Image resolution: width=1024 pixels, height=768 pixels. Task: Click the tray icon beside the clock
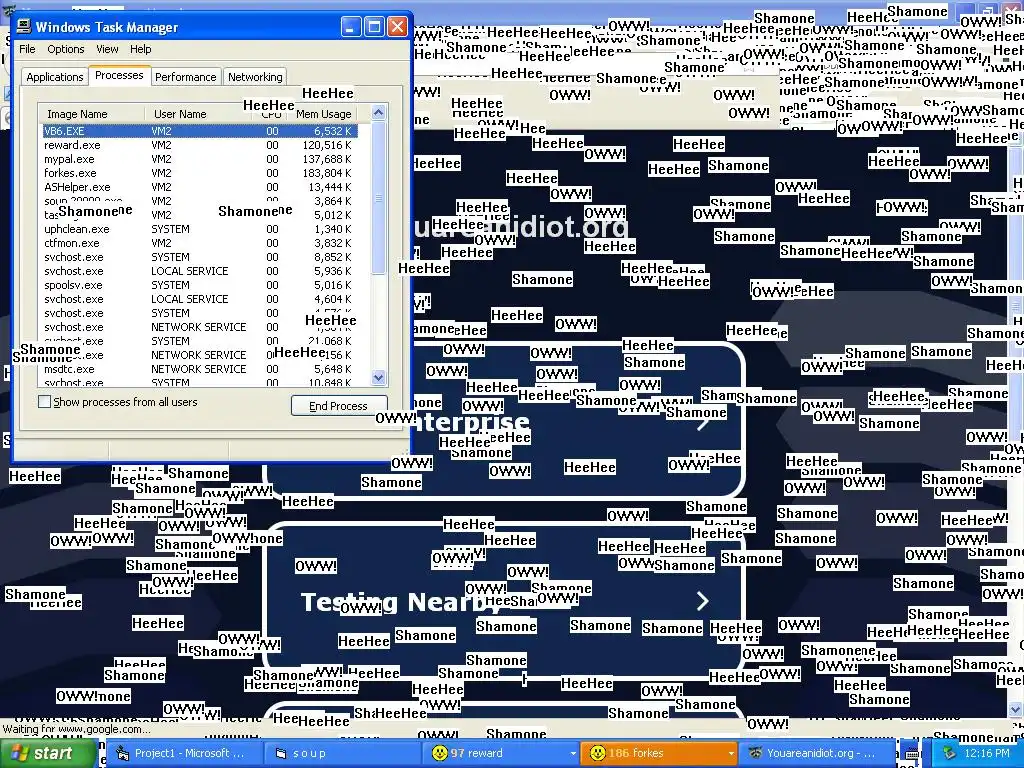click(948, 753)
